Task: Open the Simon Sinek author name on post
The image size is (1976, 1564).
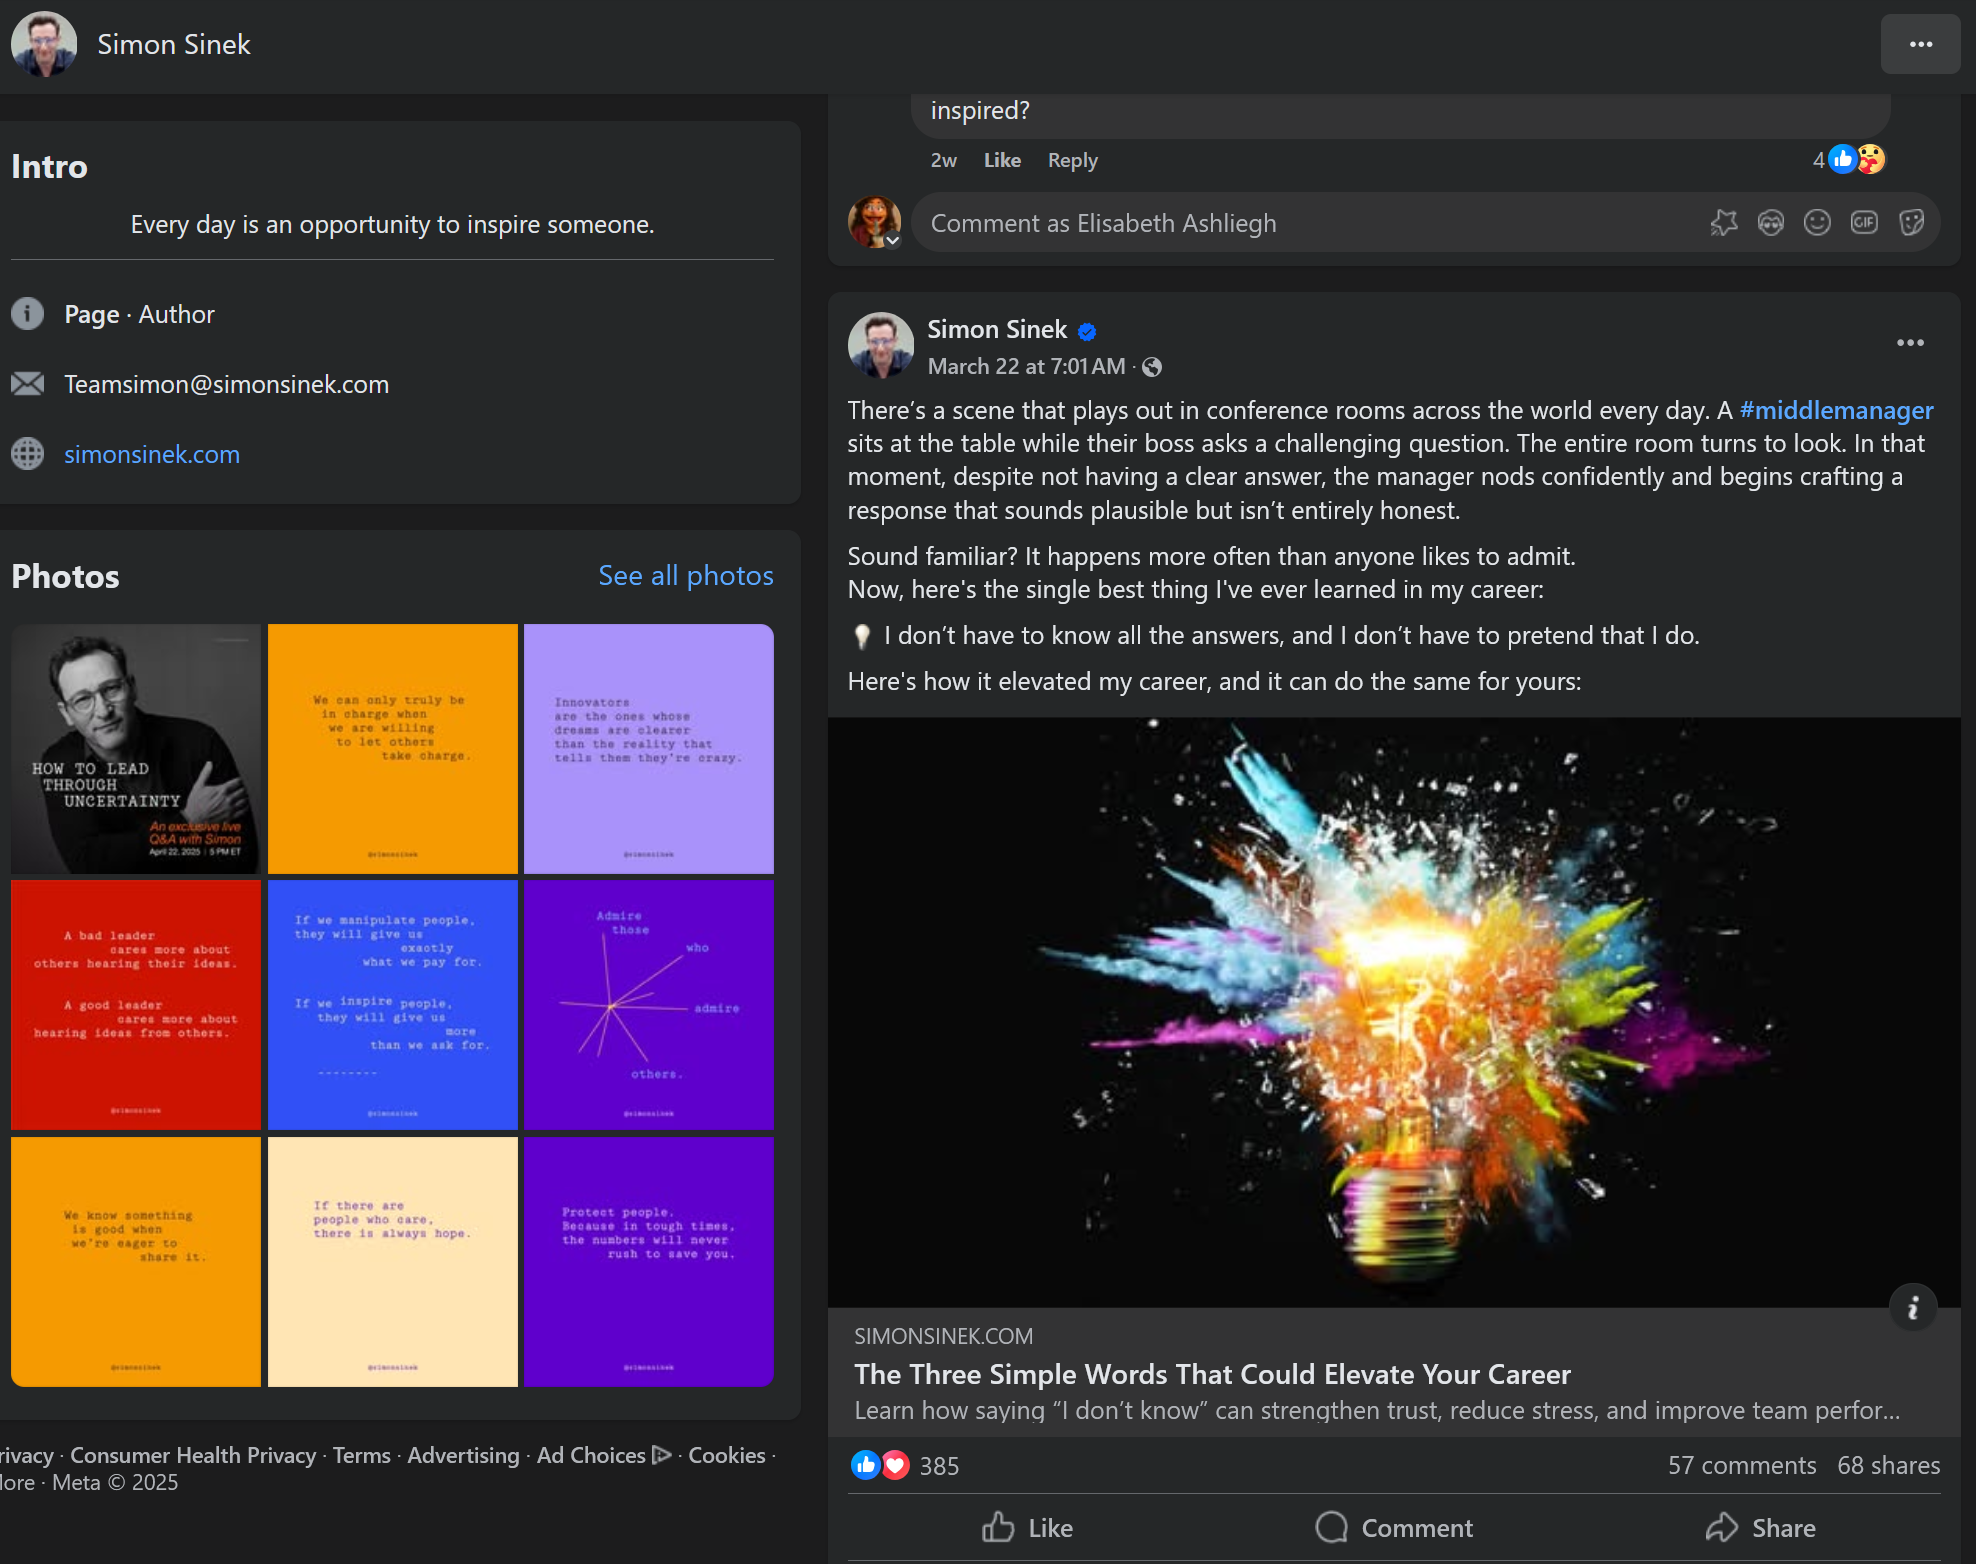Action: click(997, 330)
